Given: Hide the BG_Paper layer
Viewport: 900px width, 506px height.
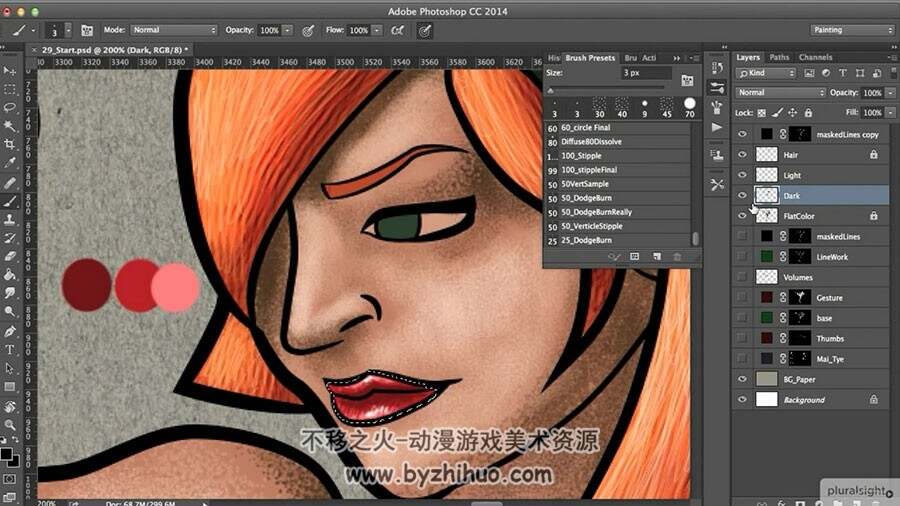Looking at the screenshot, I should (x=742, y=379).
